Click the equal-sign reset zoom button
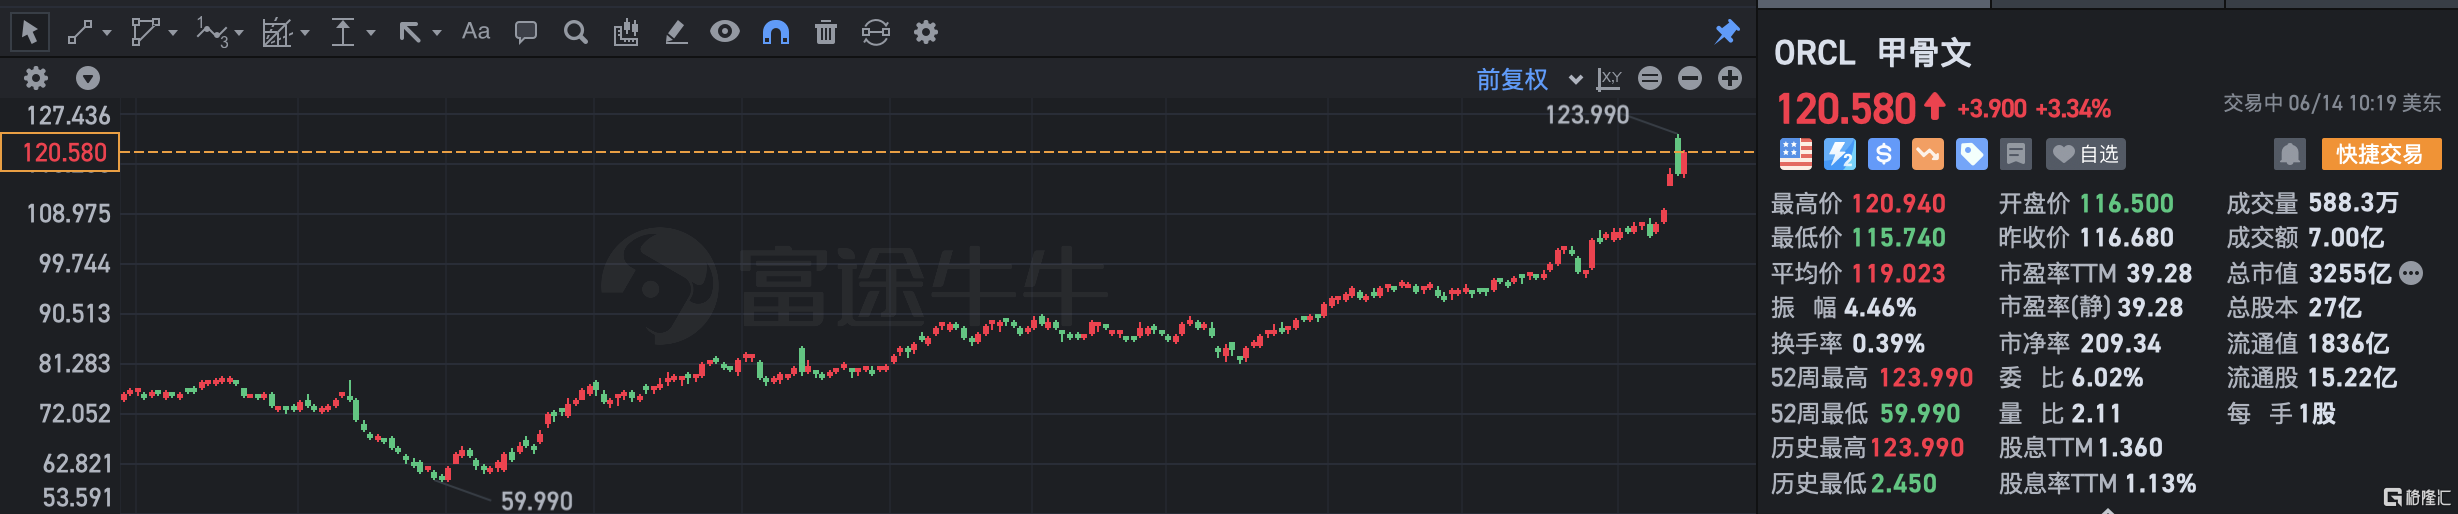 [x=1650, y=78]
